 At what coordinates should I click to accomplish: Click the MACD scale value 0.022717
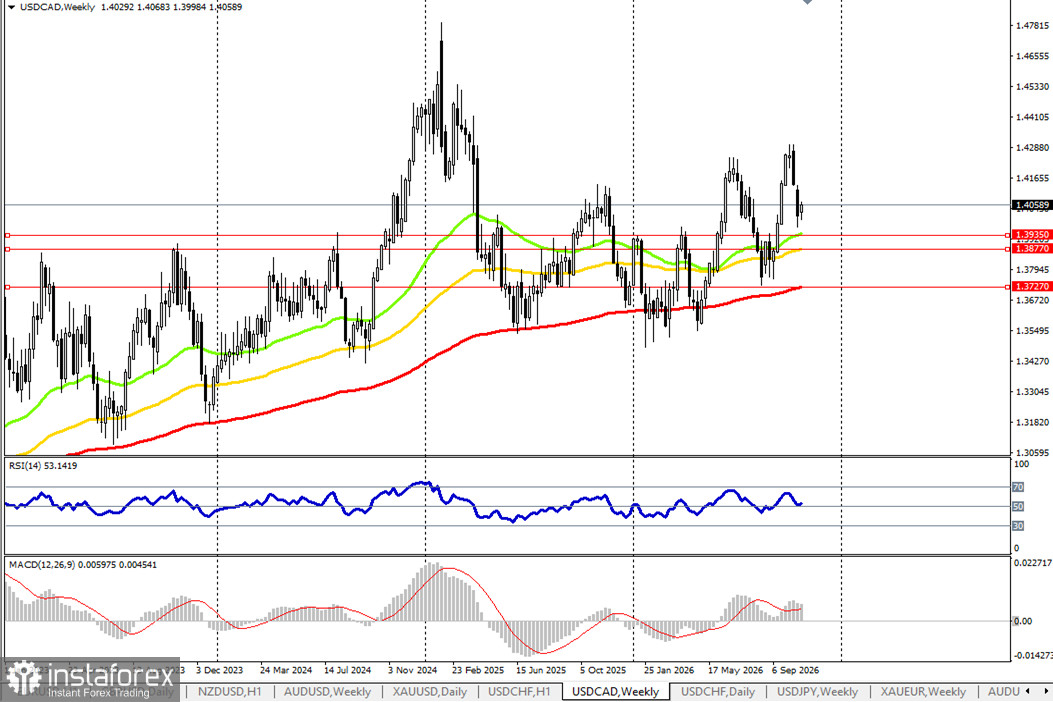click(x=1032, y=563)
